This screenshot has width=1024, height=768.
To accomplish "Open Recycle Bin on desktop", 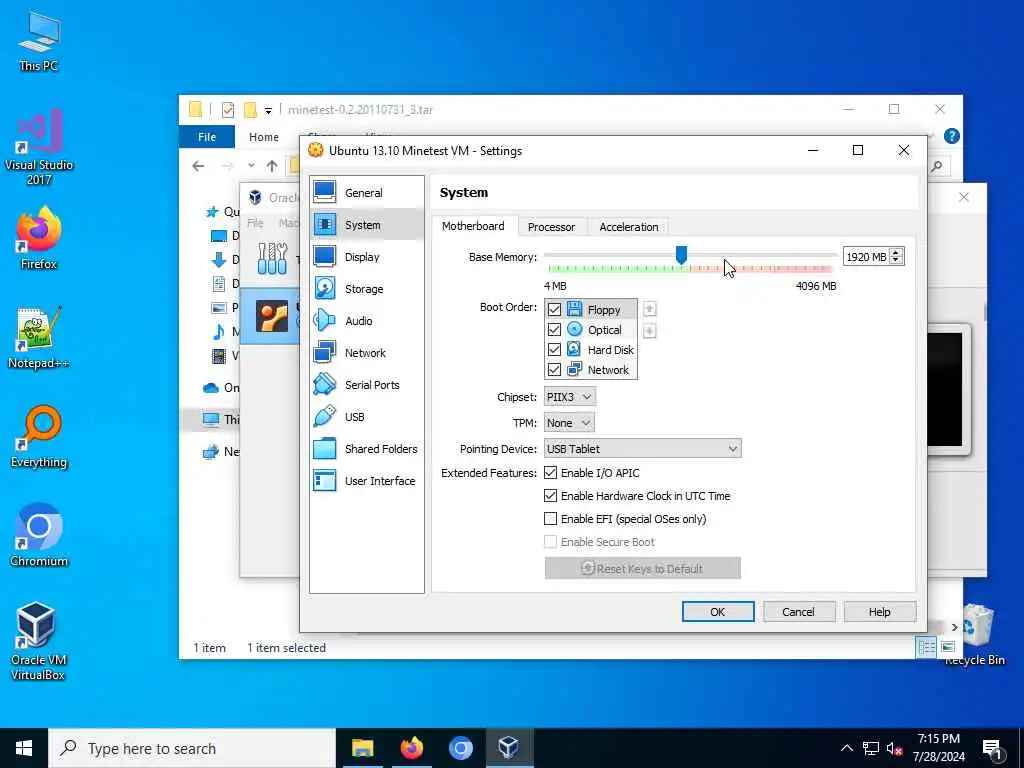I will 974,635.
